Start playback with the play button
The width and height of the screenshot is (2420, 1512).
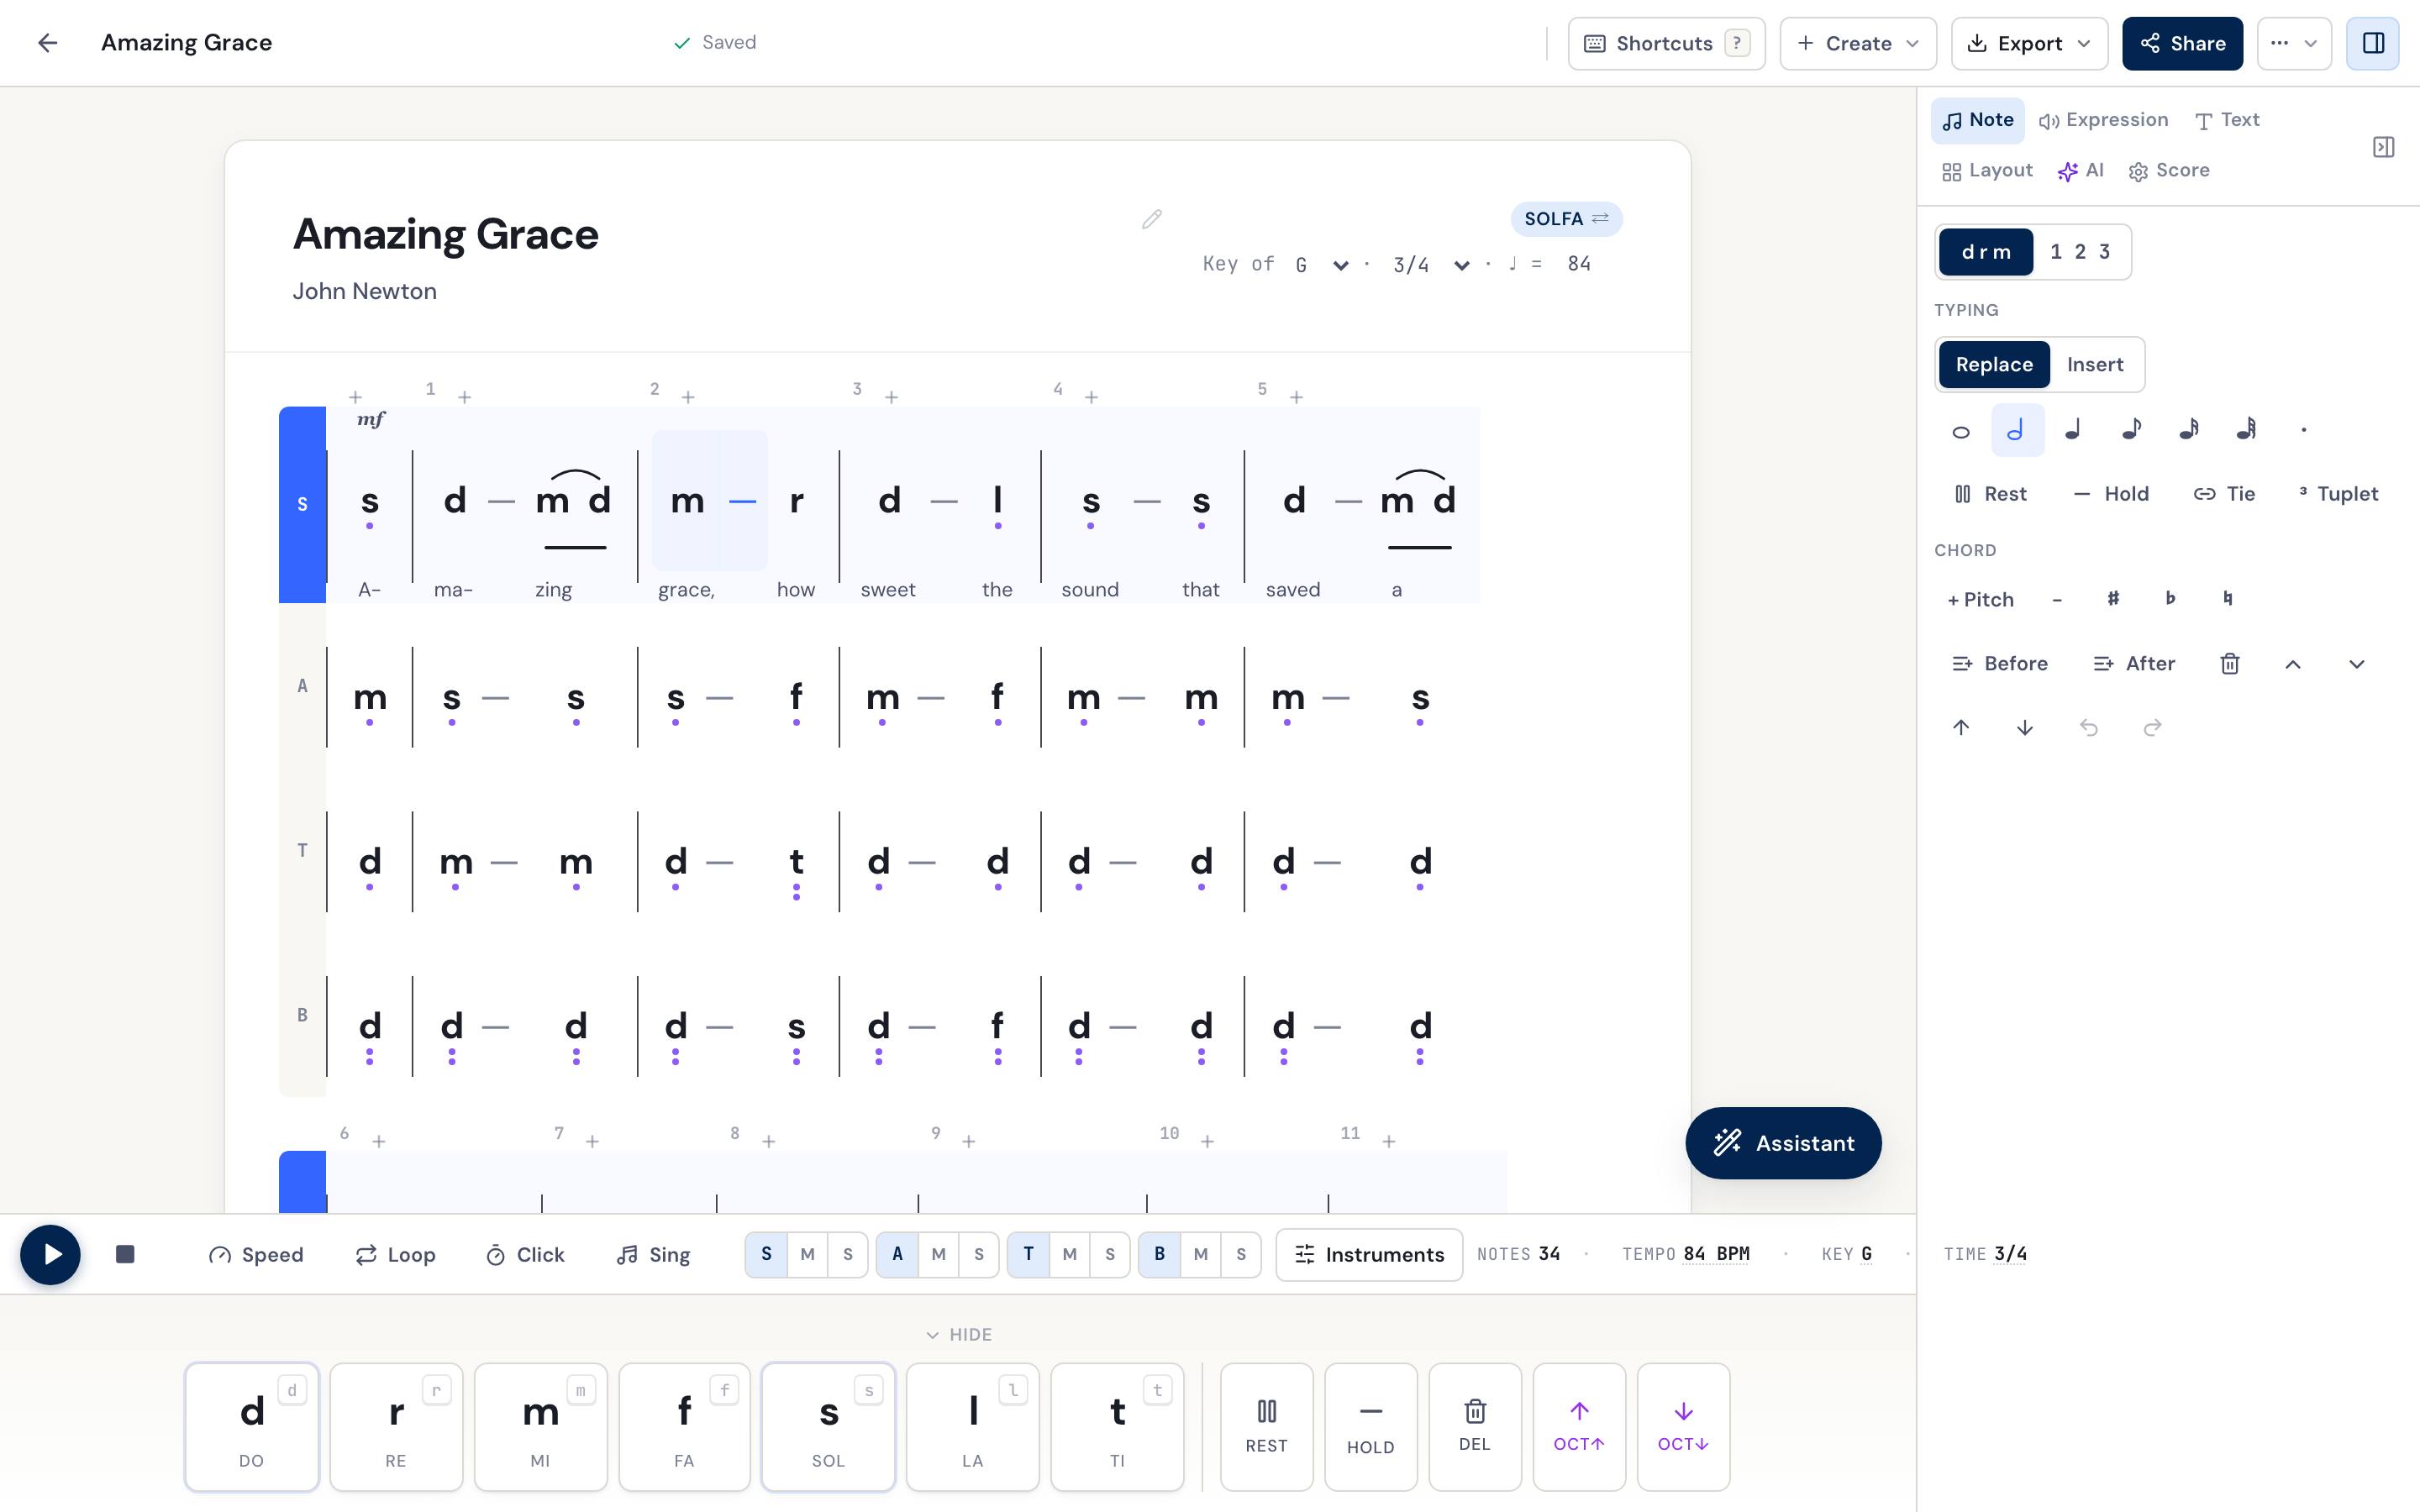pos(50,1254)
